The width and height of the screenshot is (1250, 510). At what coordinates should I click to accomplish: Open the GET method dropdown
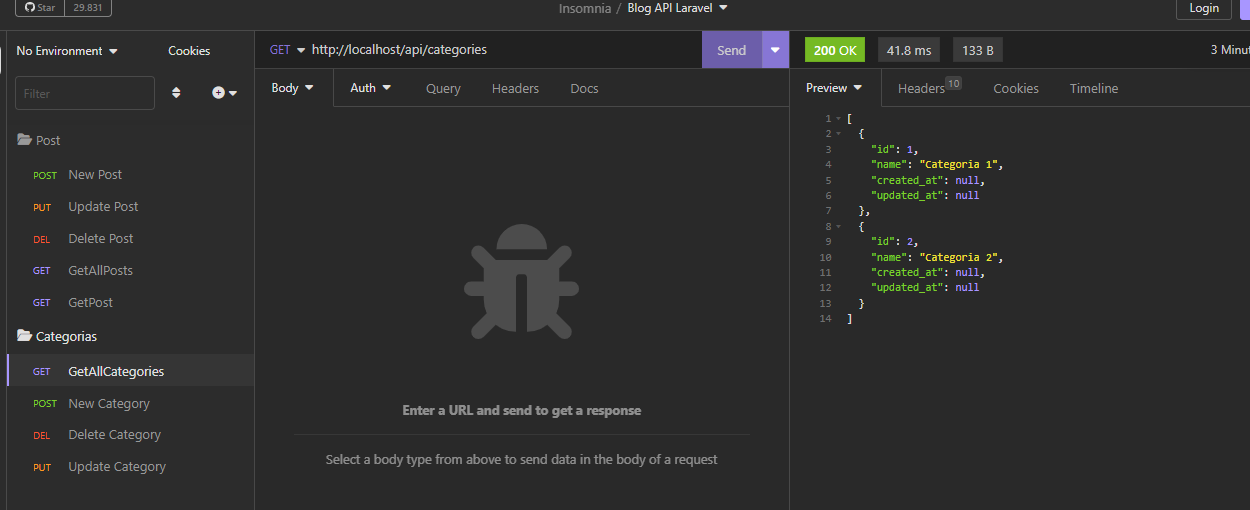click(287, 50)
